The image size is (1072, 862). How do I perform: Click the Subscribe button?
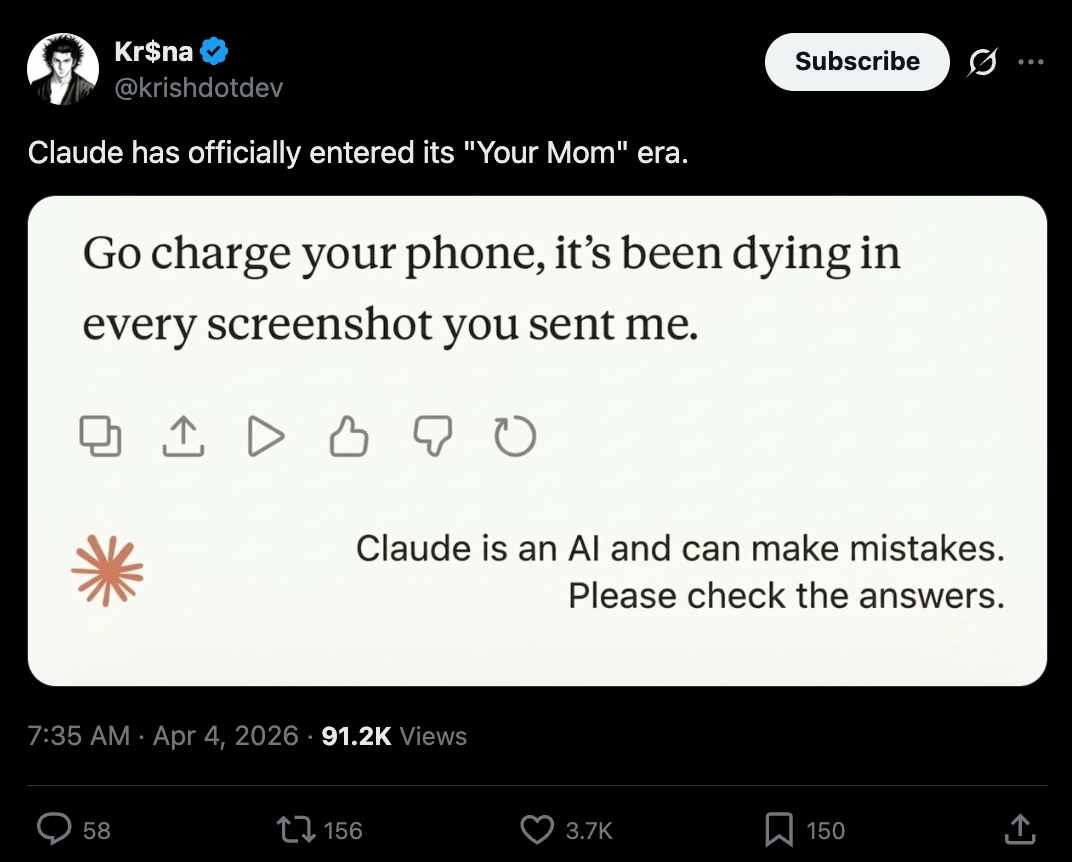click(x=856, y=62)
